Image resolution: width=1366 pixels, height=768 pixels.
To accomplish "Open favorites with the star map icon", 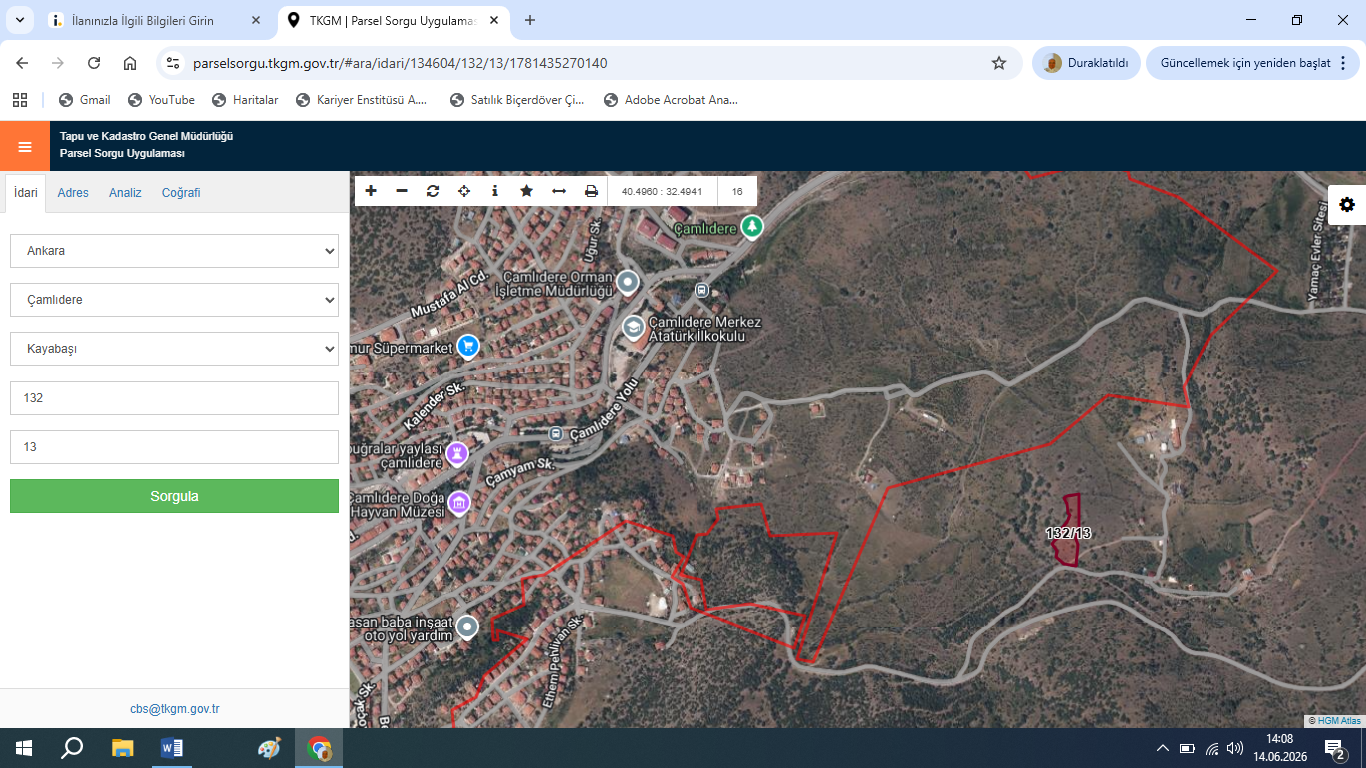I will 526,191.
